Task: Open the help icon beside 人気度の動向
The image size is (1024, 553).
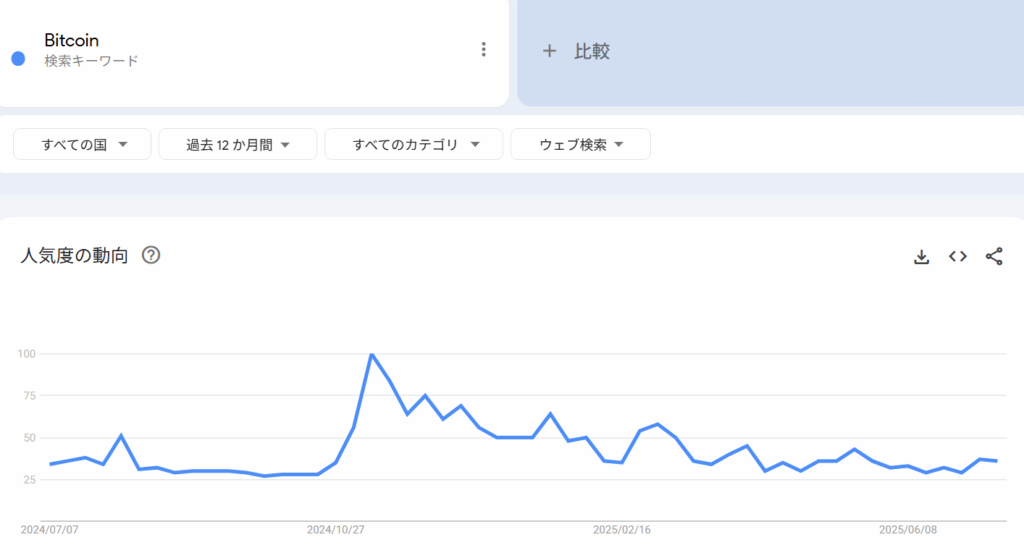Action: point(151,255)
